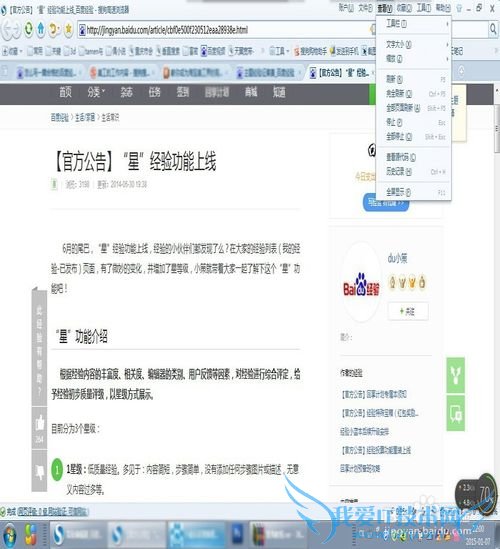Image resolution: width=500 pixels, height=549 pixels.
Task: Click 百度经验 breadcrumb link
Action: [x=60, y=118]
